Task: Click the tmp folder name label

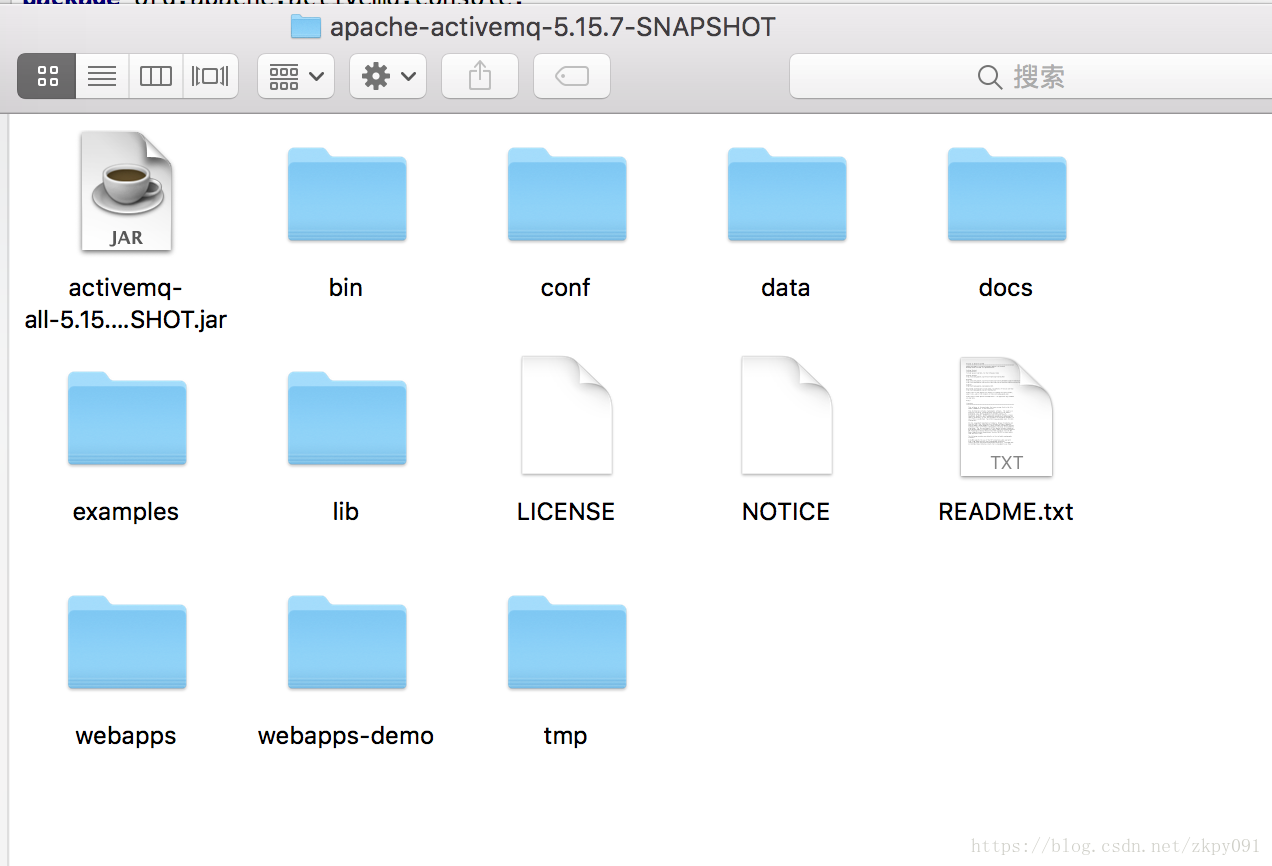Action: (x=566, y=736)
